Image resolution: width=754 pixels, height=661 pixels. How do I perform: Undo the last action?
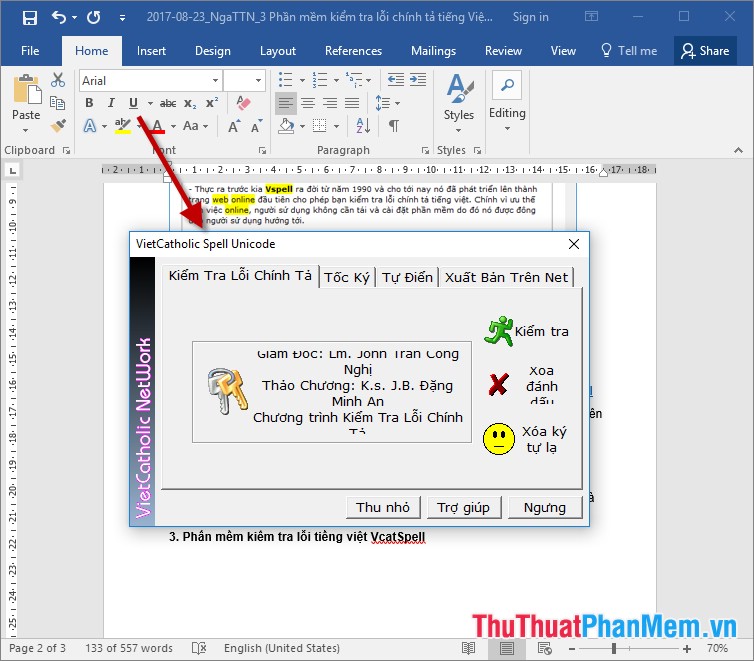(x=59, y=18)
